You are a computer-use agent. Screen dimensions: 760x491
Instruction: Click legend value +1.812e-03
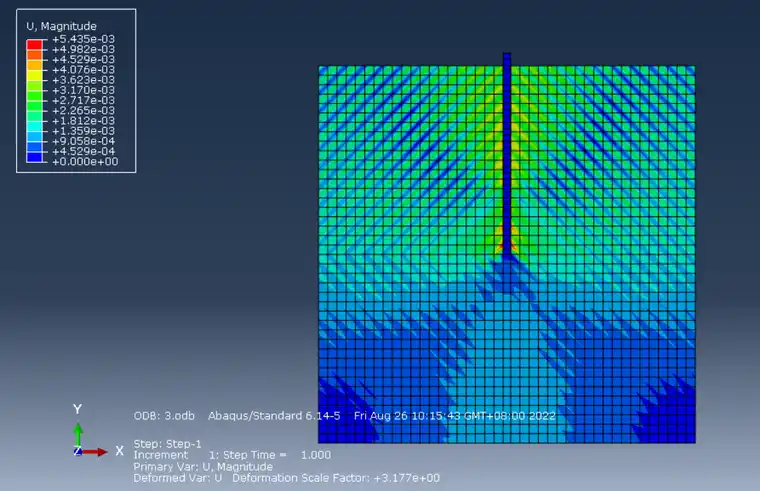[x=83, y=121]
